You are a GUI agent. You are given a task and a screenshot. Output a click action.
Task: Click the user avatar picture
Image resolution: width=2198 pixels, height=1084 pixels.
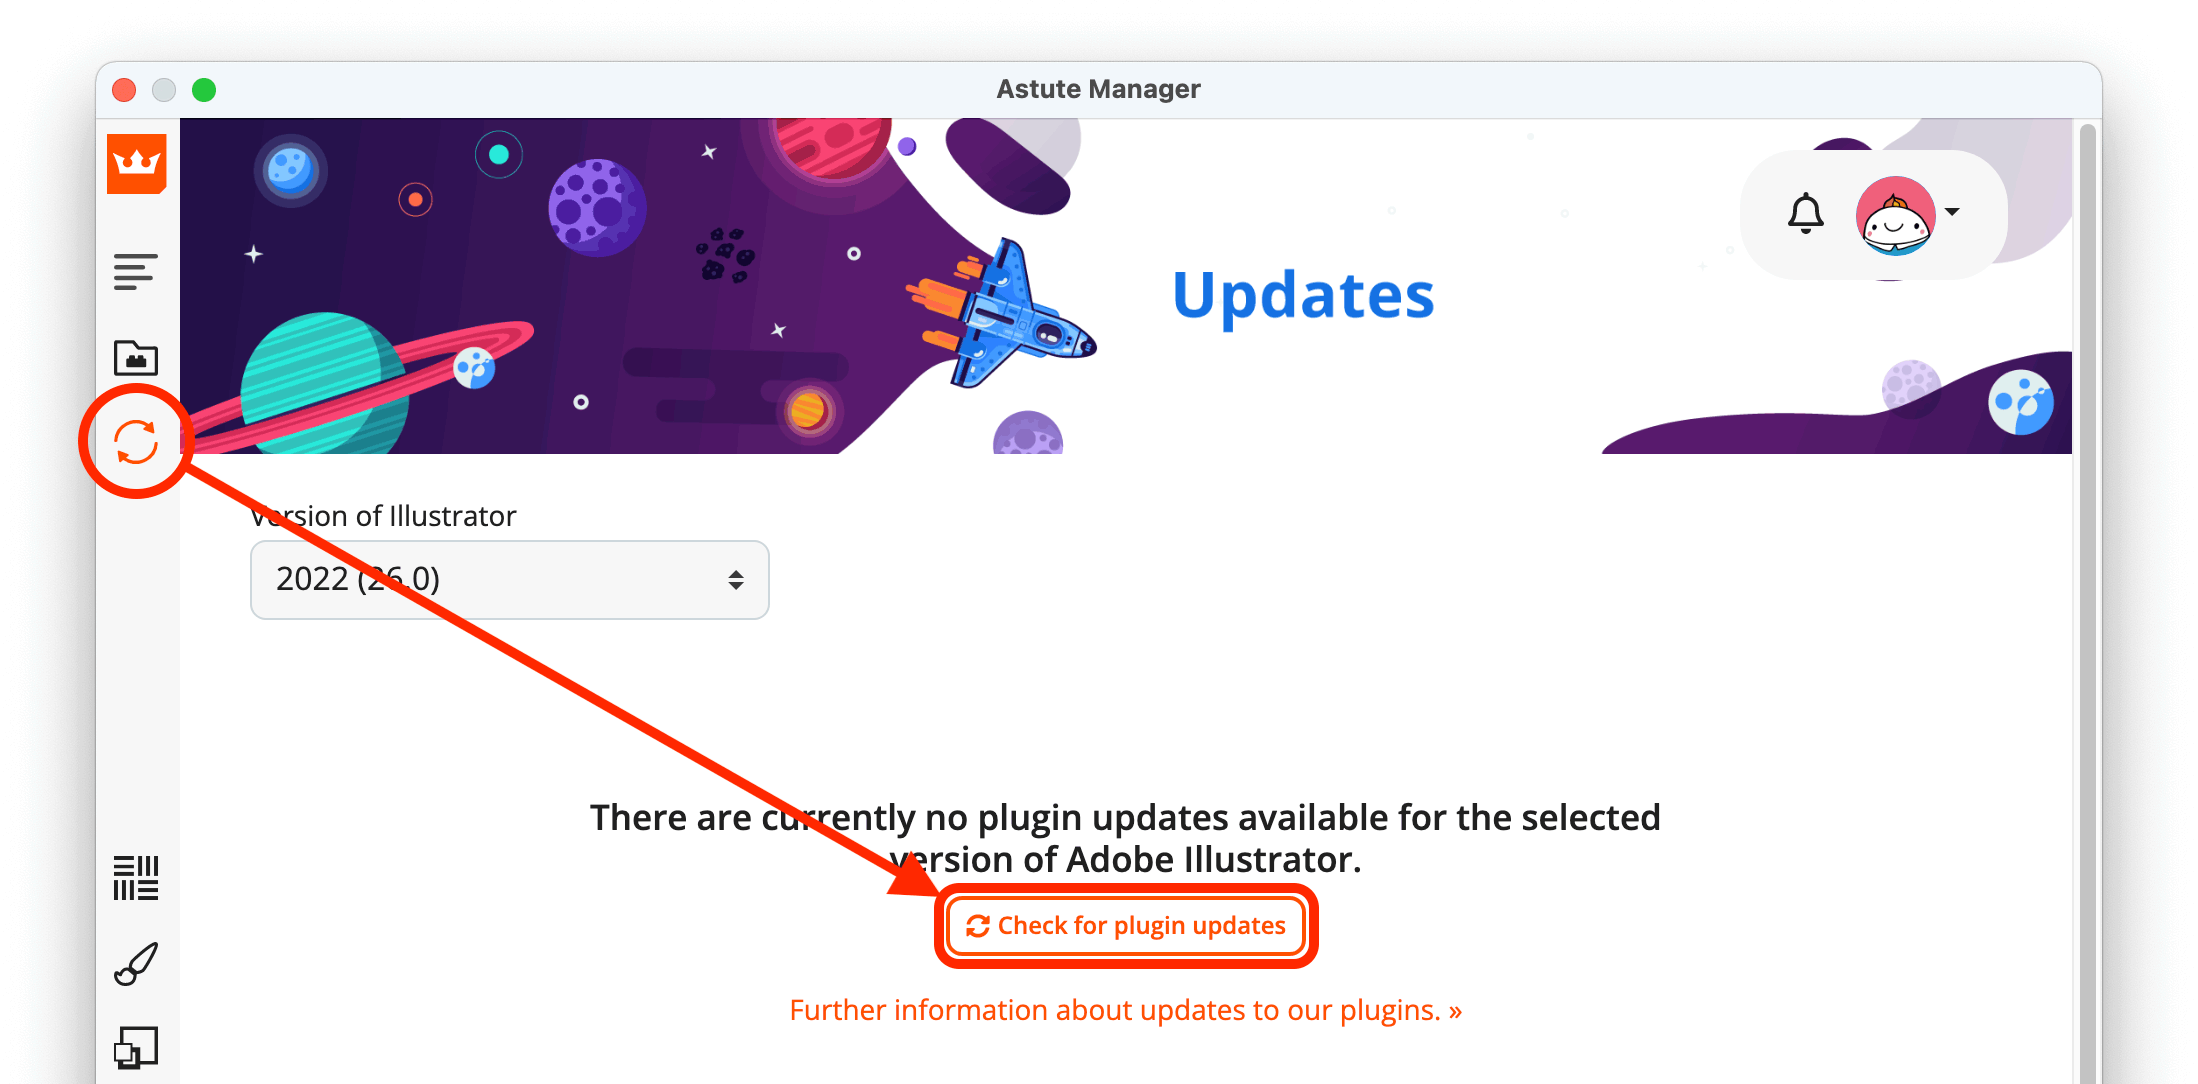tap(1894, 215)
